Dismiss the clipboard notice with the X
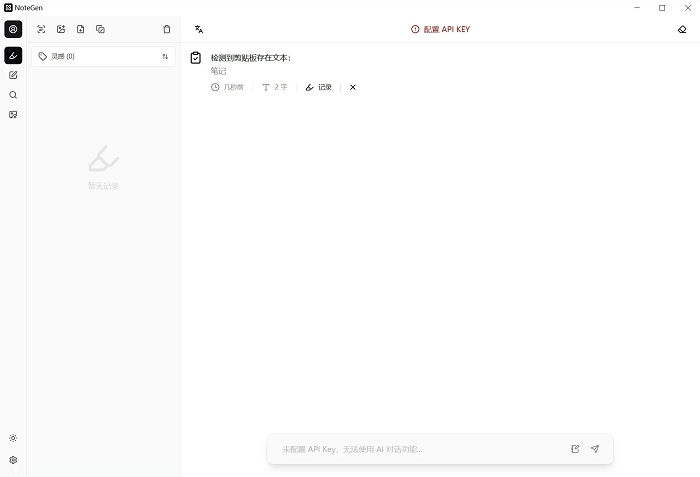This screenshot has width=700, height=477. click(x=353, y=87)
